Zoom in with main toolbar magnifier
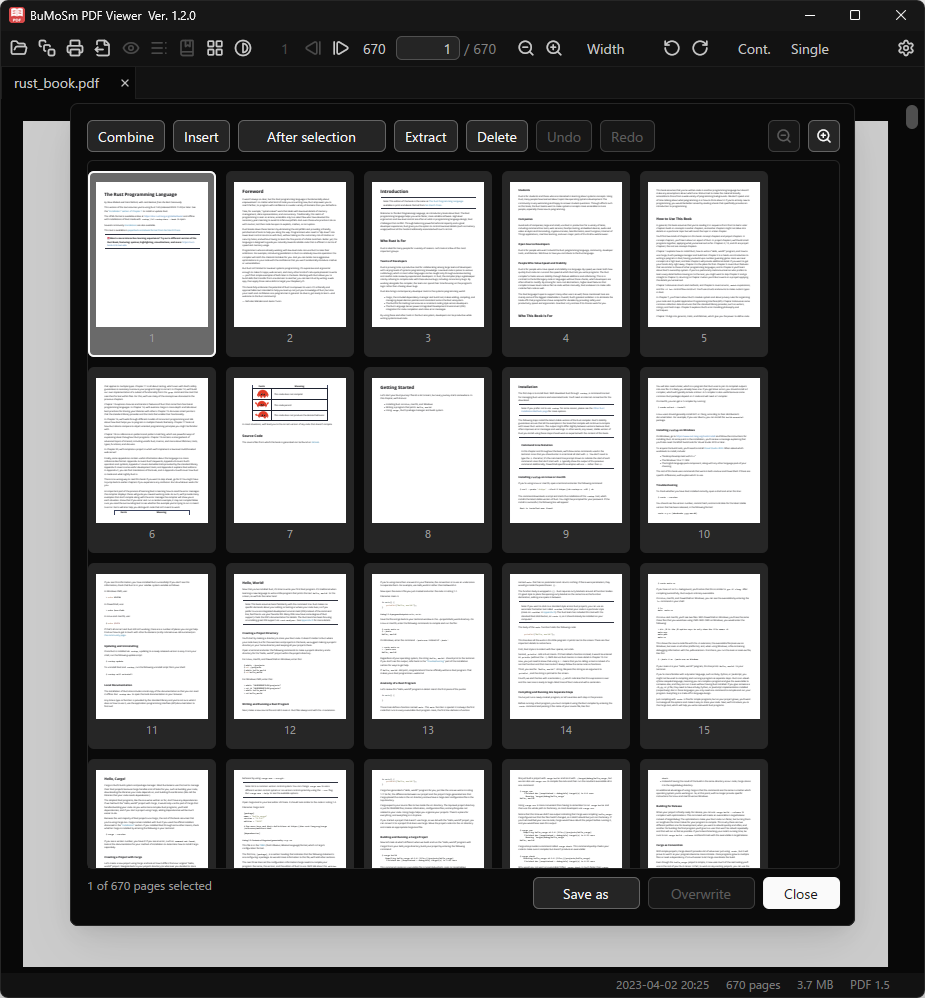This screenshot has height=998, width=925. (x=554, y=48)
